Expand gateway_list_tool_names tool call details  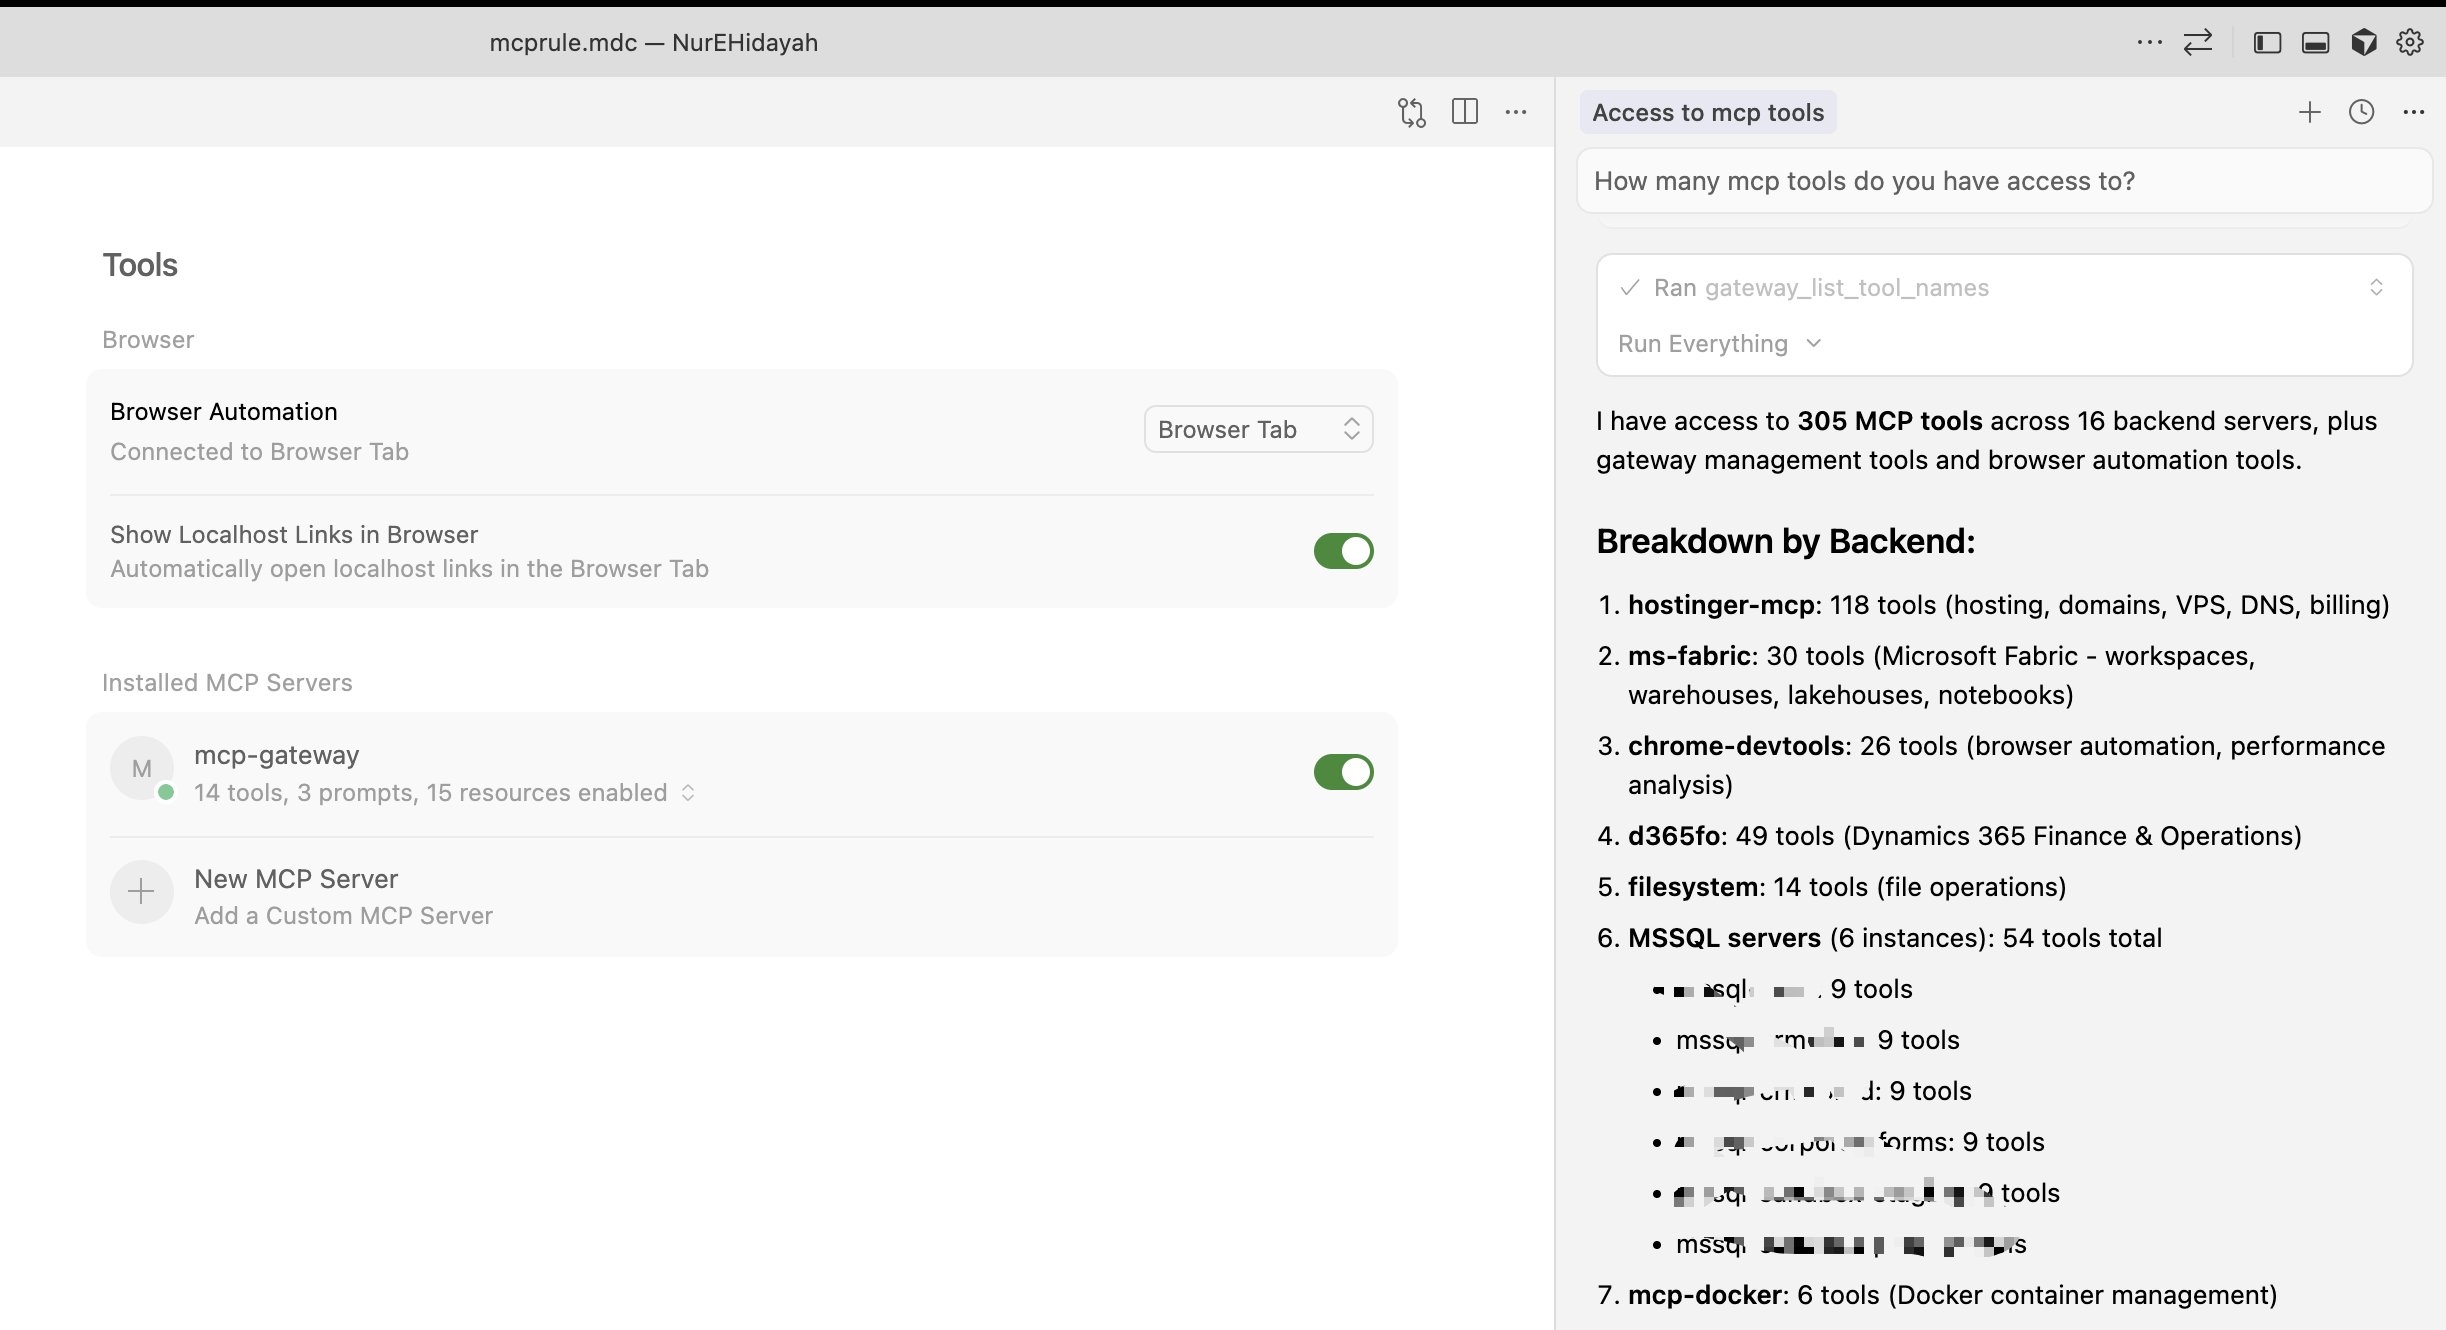coord(2376,288)
